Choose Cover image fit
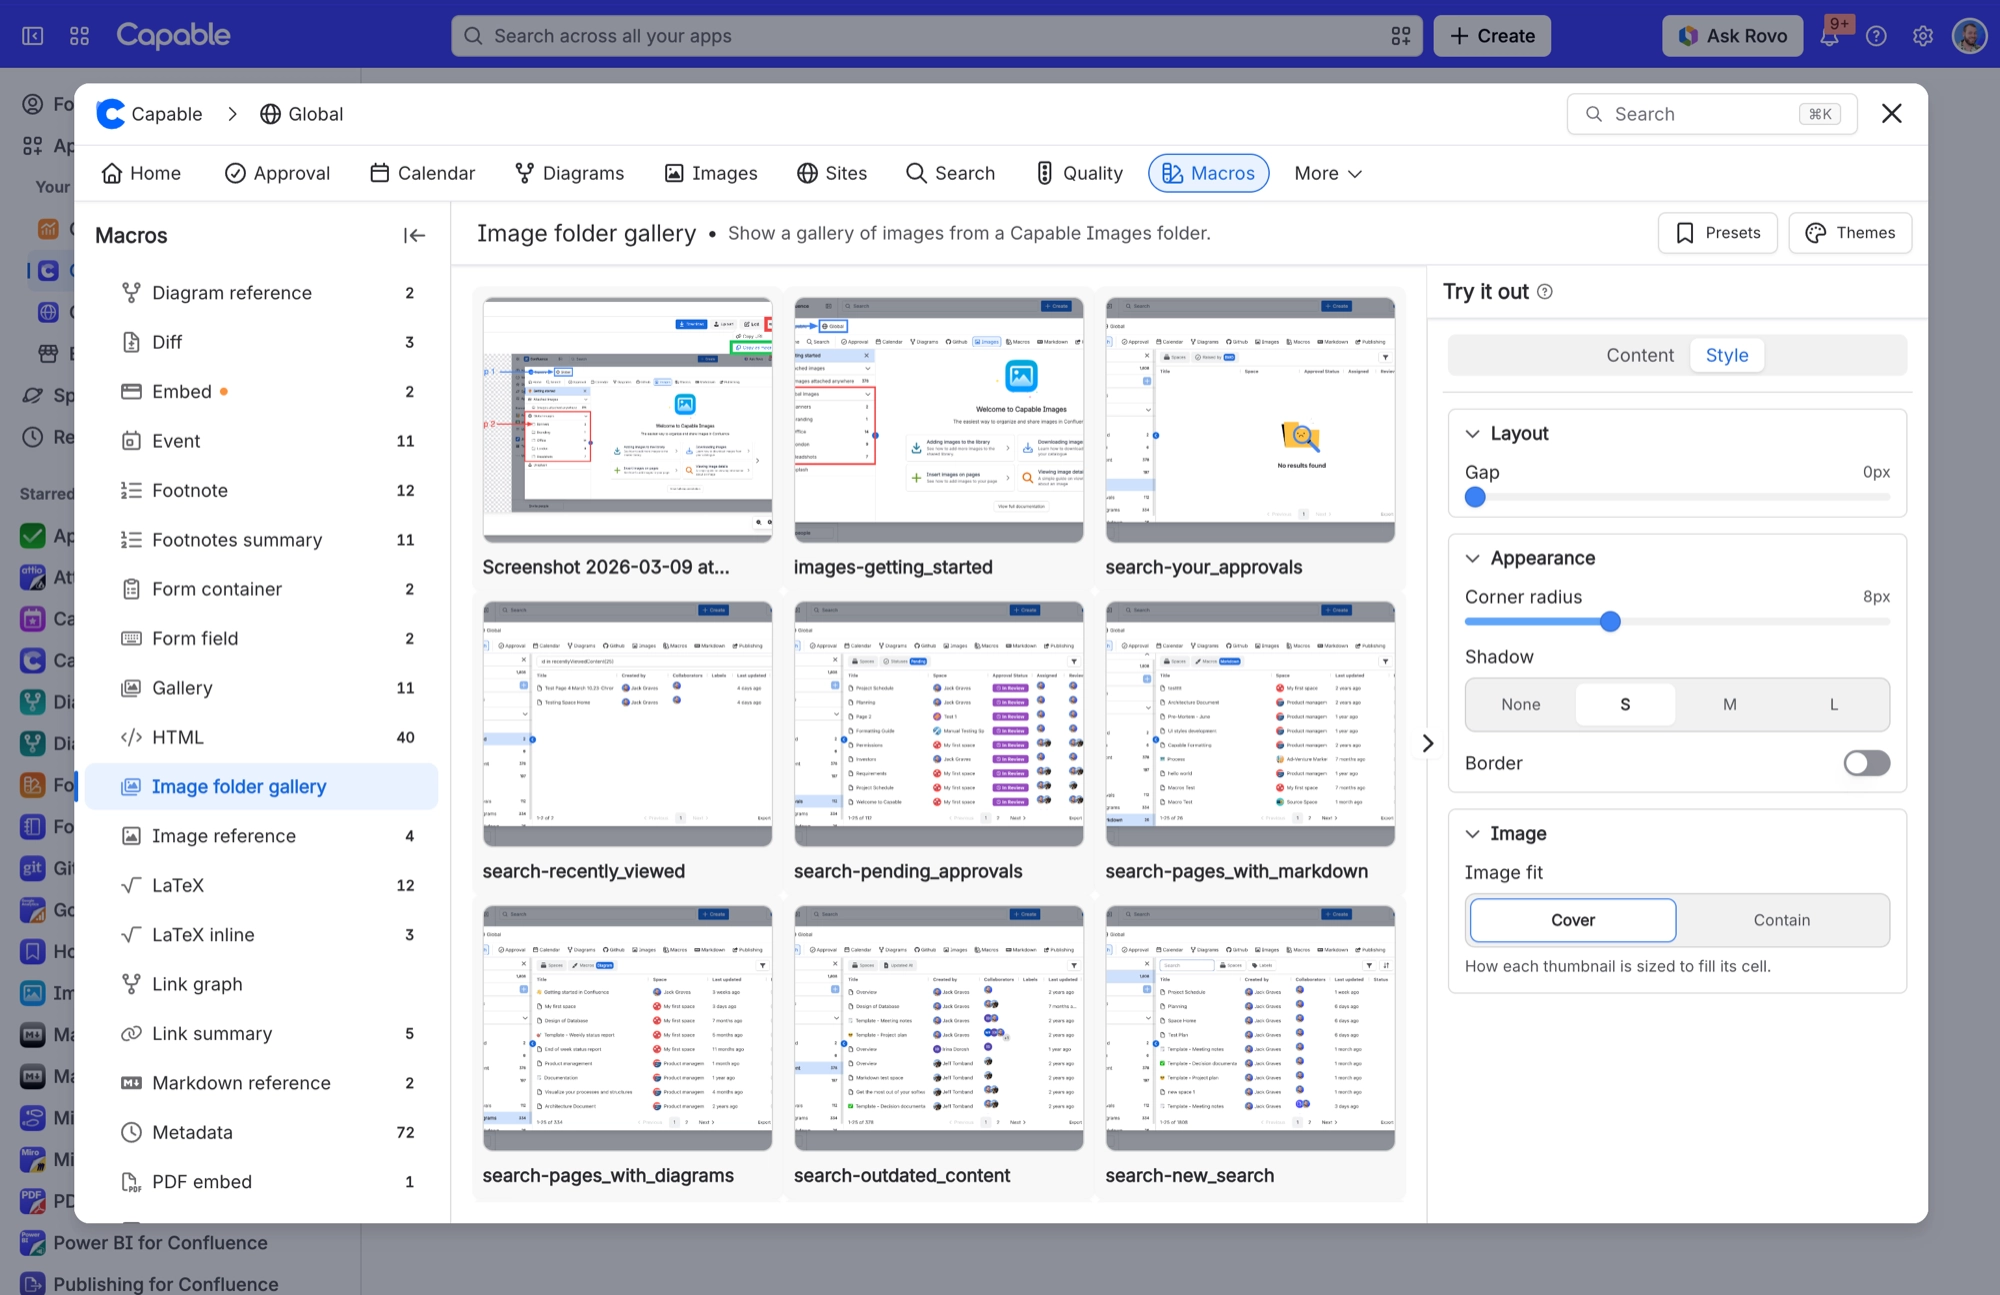The image size is (2000, 1295). coord(1573,920)
